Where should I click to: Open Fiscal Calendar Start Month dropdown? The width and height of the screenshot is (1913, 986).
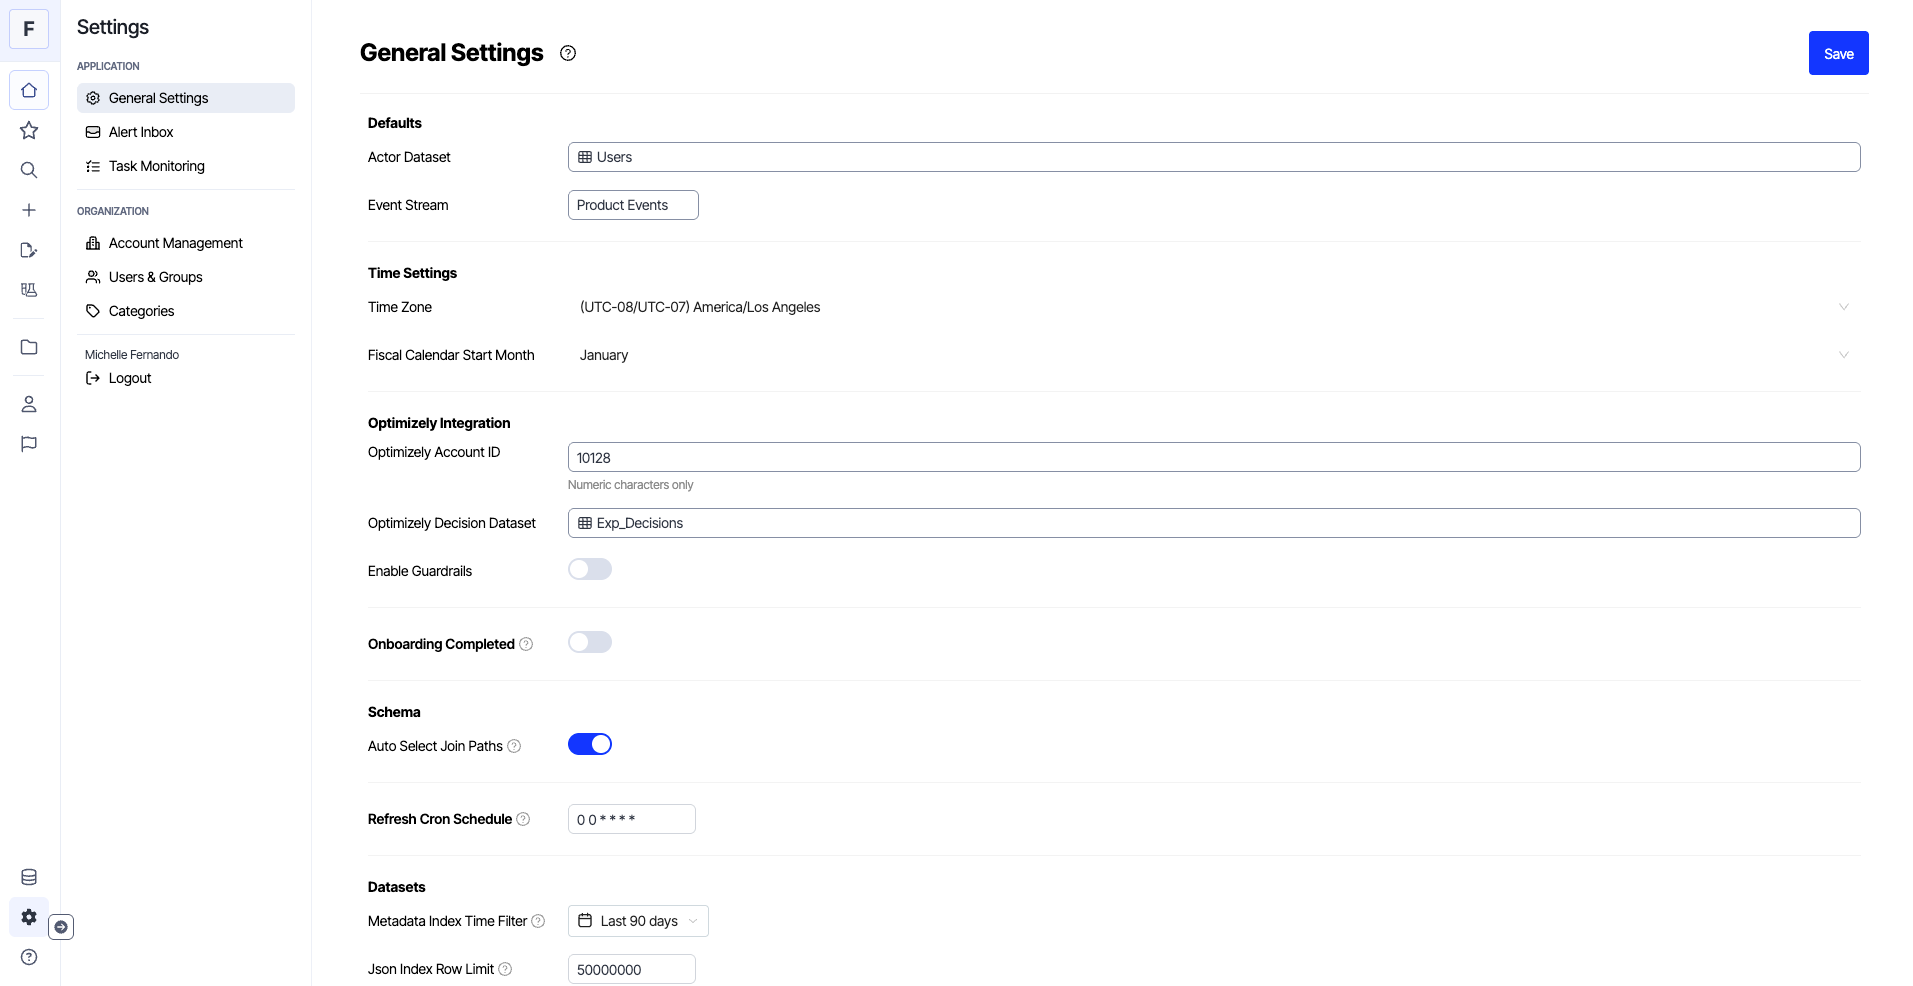(1213, 355)
